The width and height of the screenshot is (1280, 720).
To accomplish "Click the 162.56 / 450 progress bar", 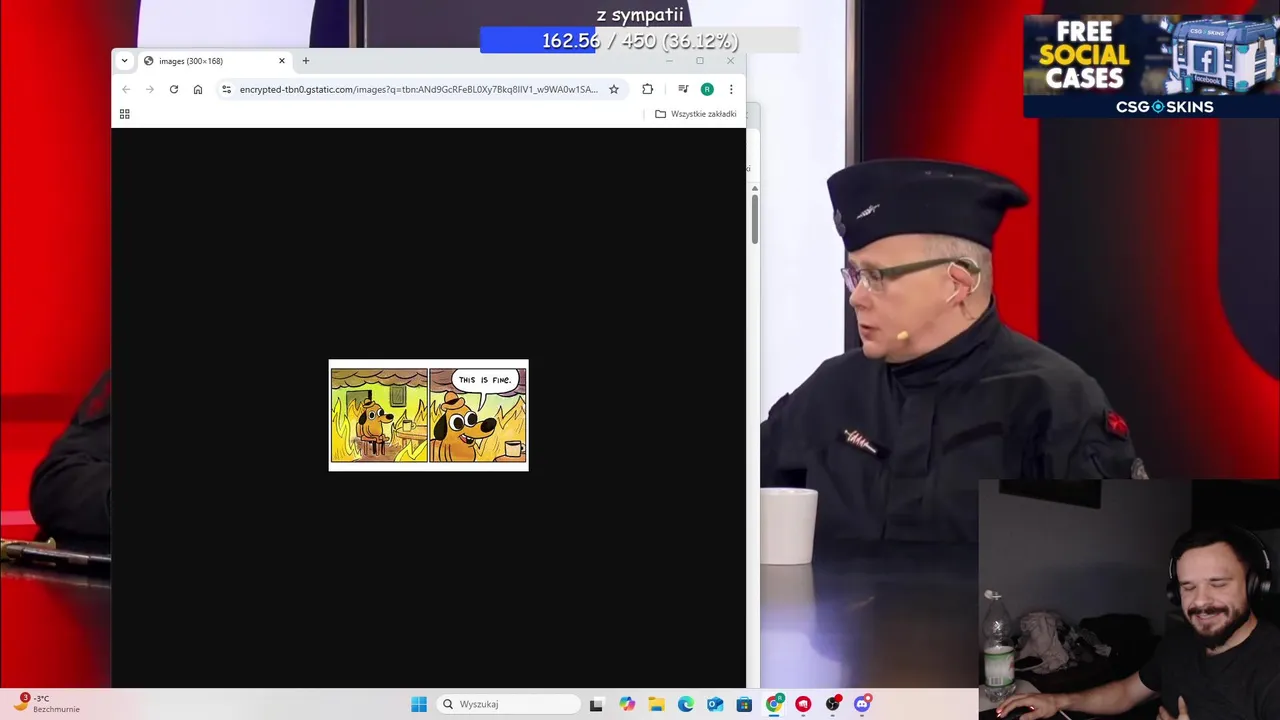I will (640, 41).
